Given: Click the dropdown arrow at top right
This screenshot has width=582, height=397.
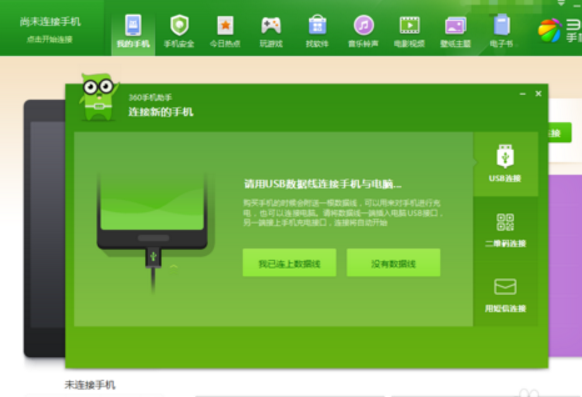Looking at the screenshot, I should (561, 3).
